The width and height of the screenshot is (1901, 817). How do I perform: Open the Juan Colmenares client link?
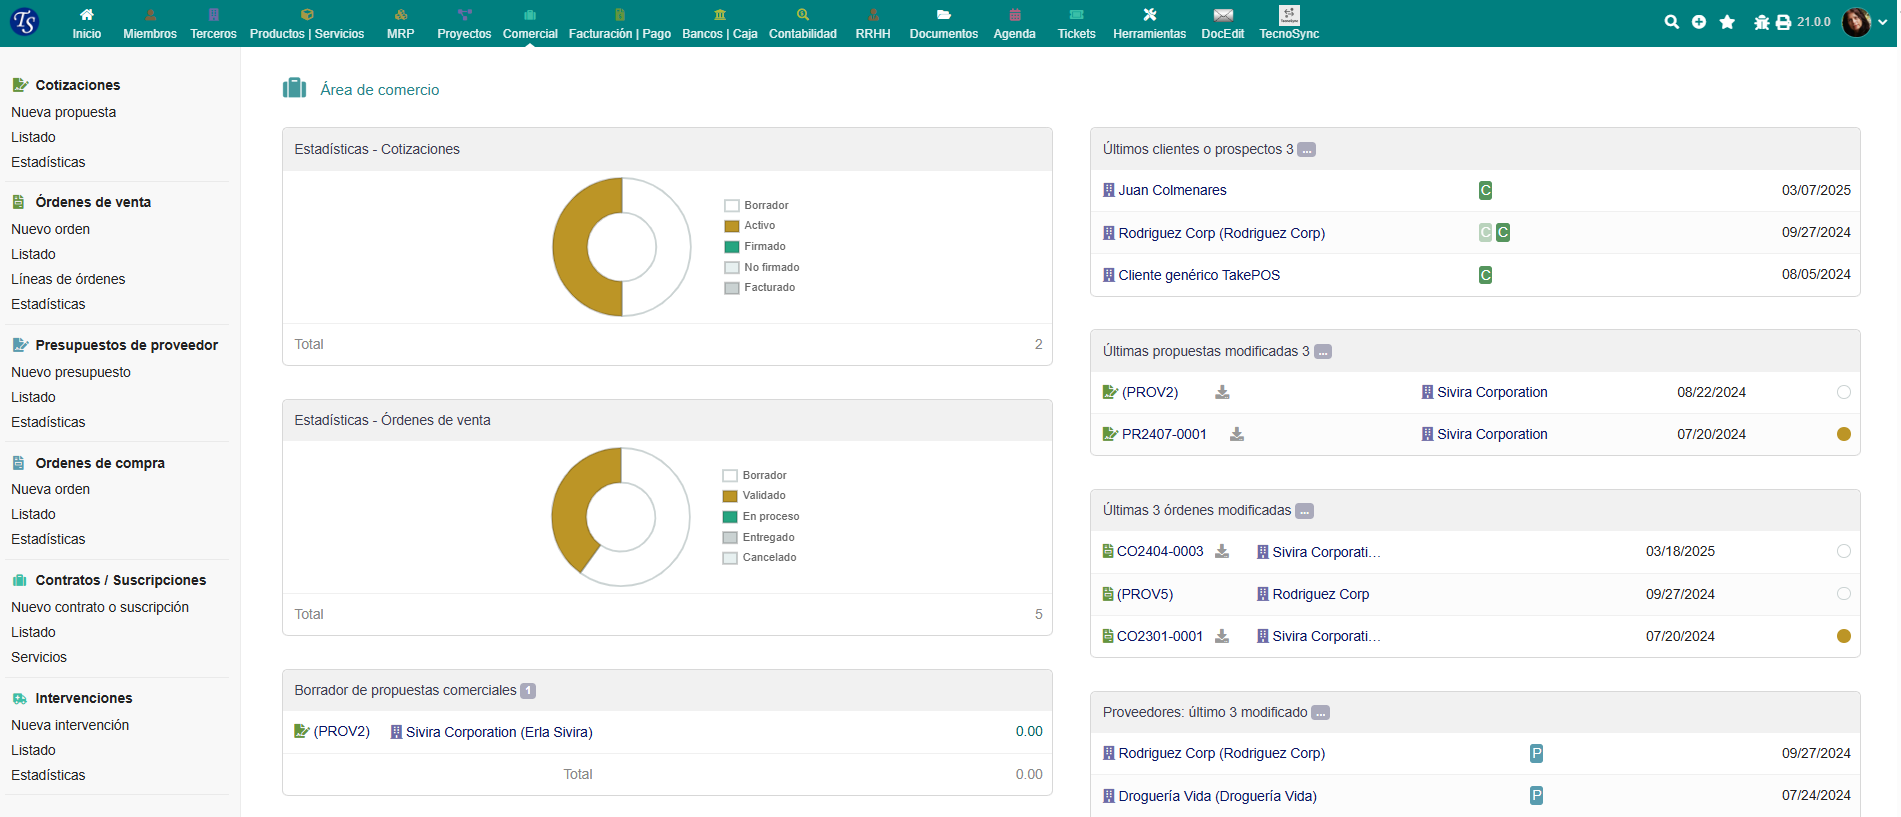point(1172,190)
